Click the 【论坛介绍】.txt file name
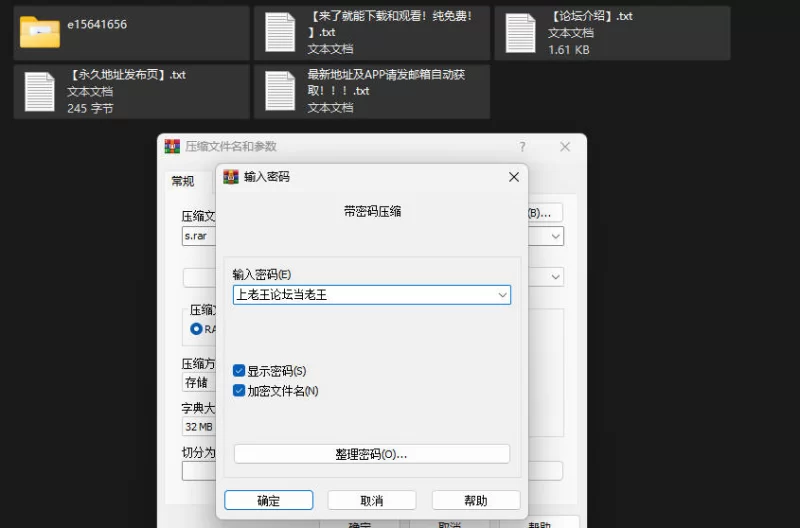Image resolution: width=800 pixels, height=528 pixels. pos(591,16)
